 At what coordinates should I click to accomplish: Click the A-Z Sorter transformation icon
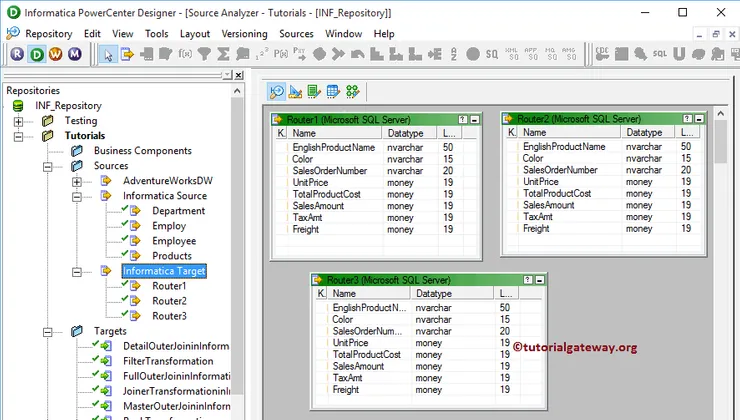[454, 54]
